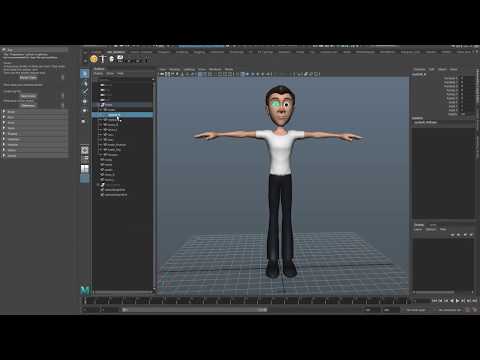Step forward one frame

point(463,301)
